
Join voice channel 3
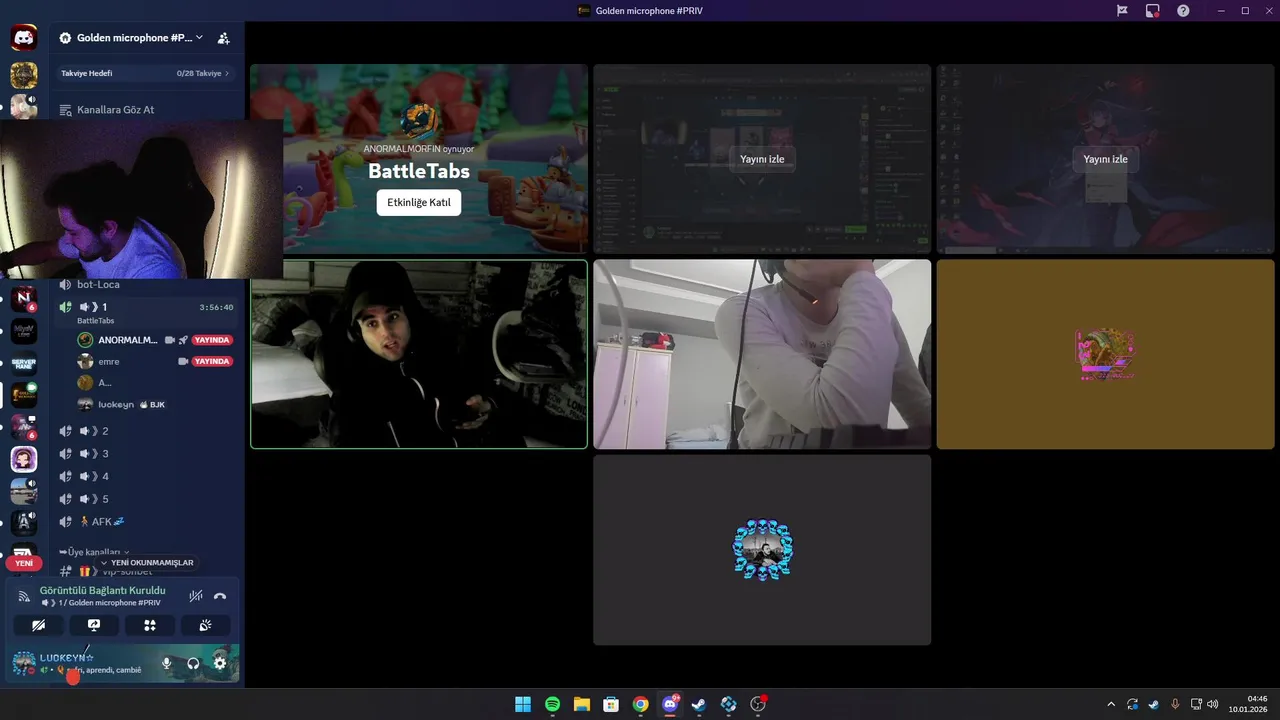[145, 453]
